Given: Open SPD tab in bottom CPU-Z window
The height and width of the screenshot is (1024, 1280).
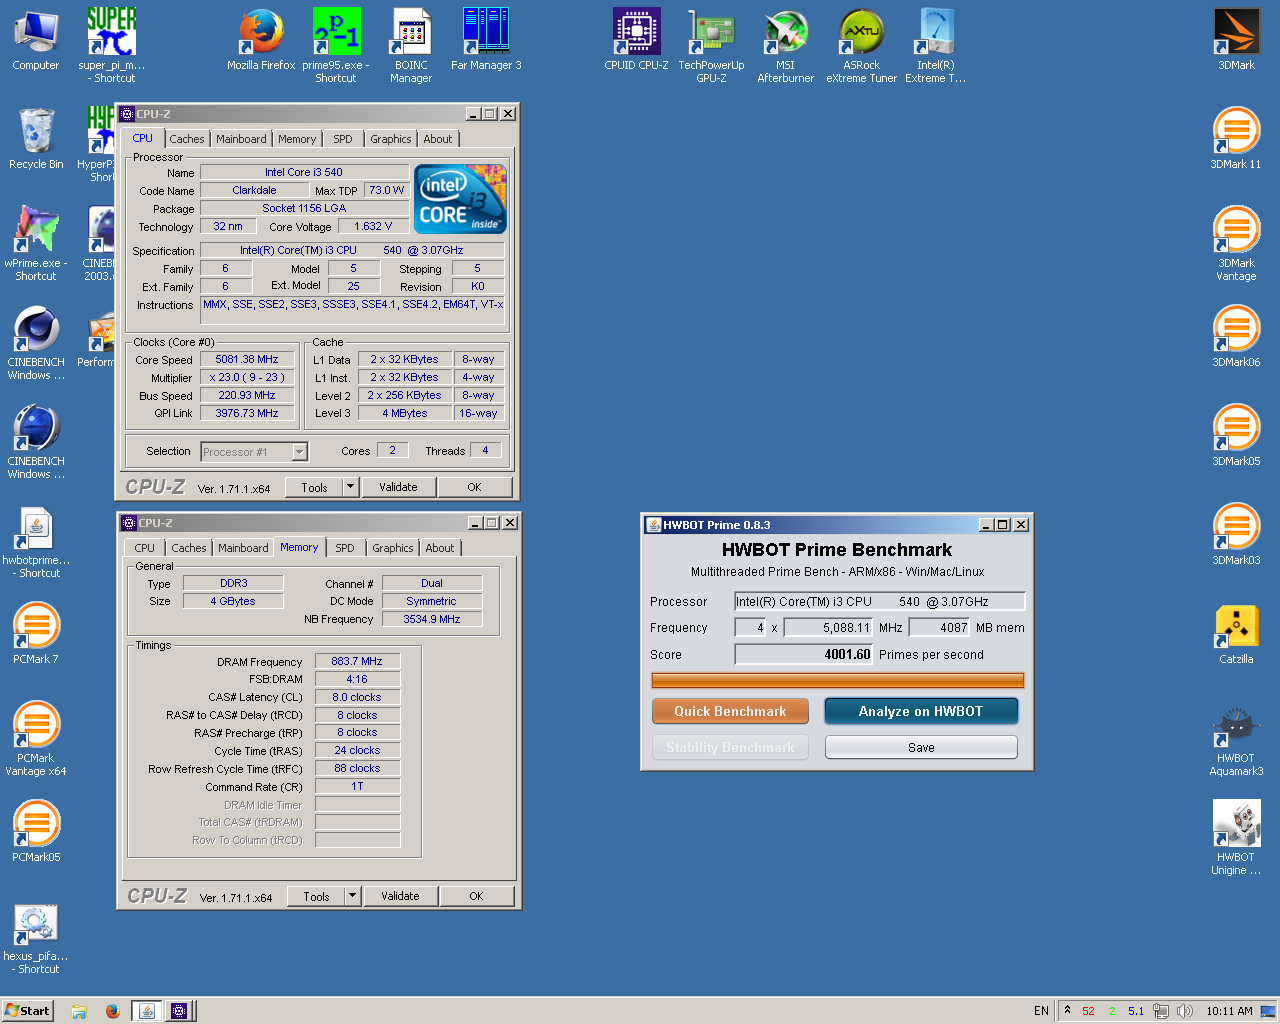Looking at the screenshot, I should coord(345,548).
